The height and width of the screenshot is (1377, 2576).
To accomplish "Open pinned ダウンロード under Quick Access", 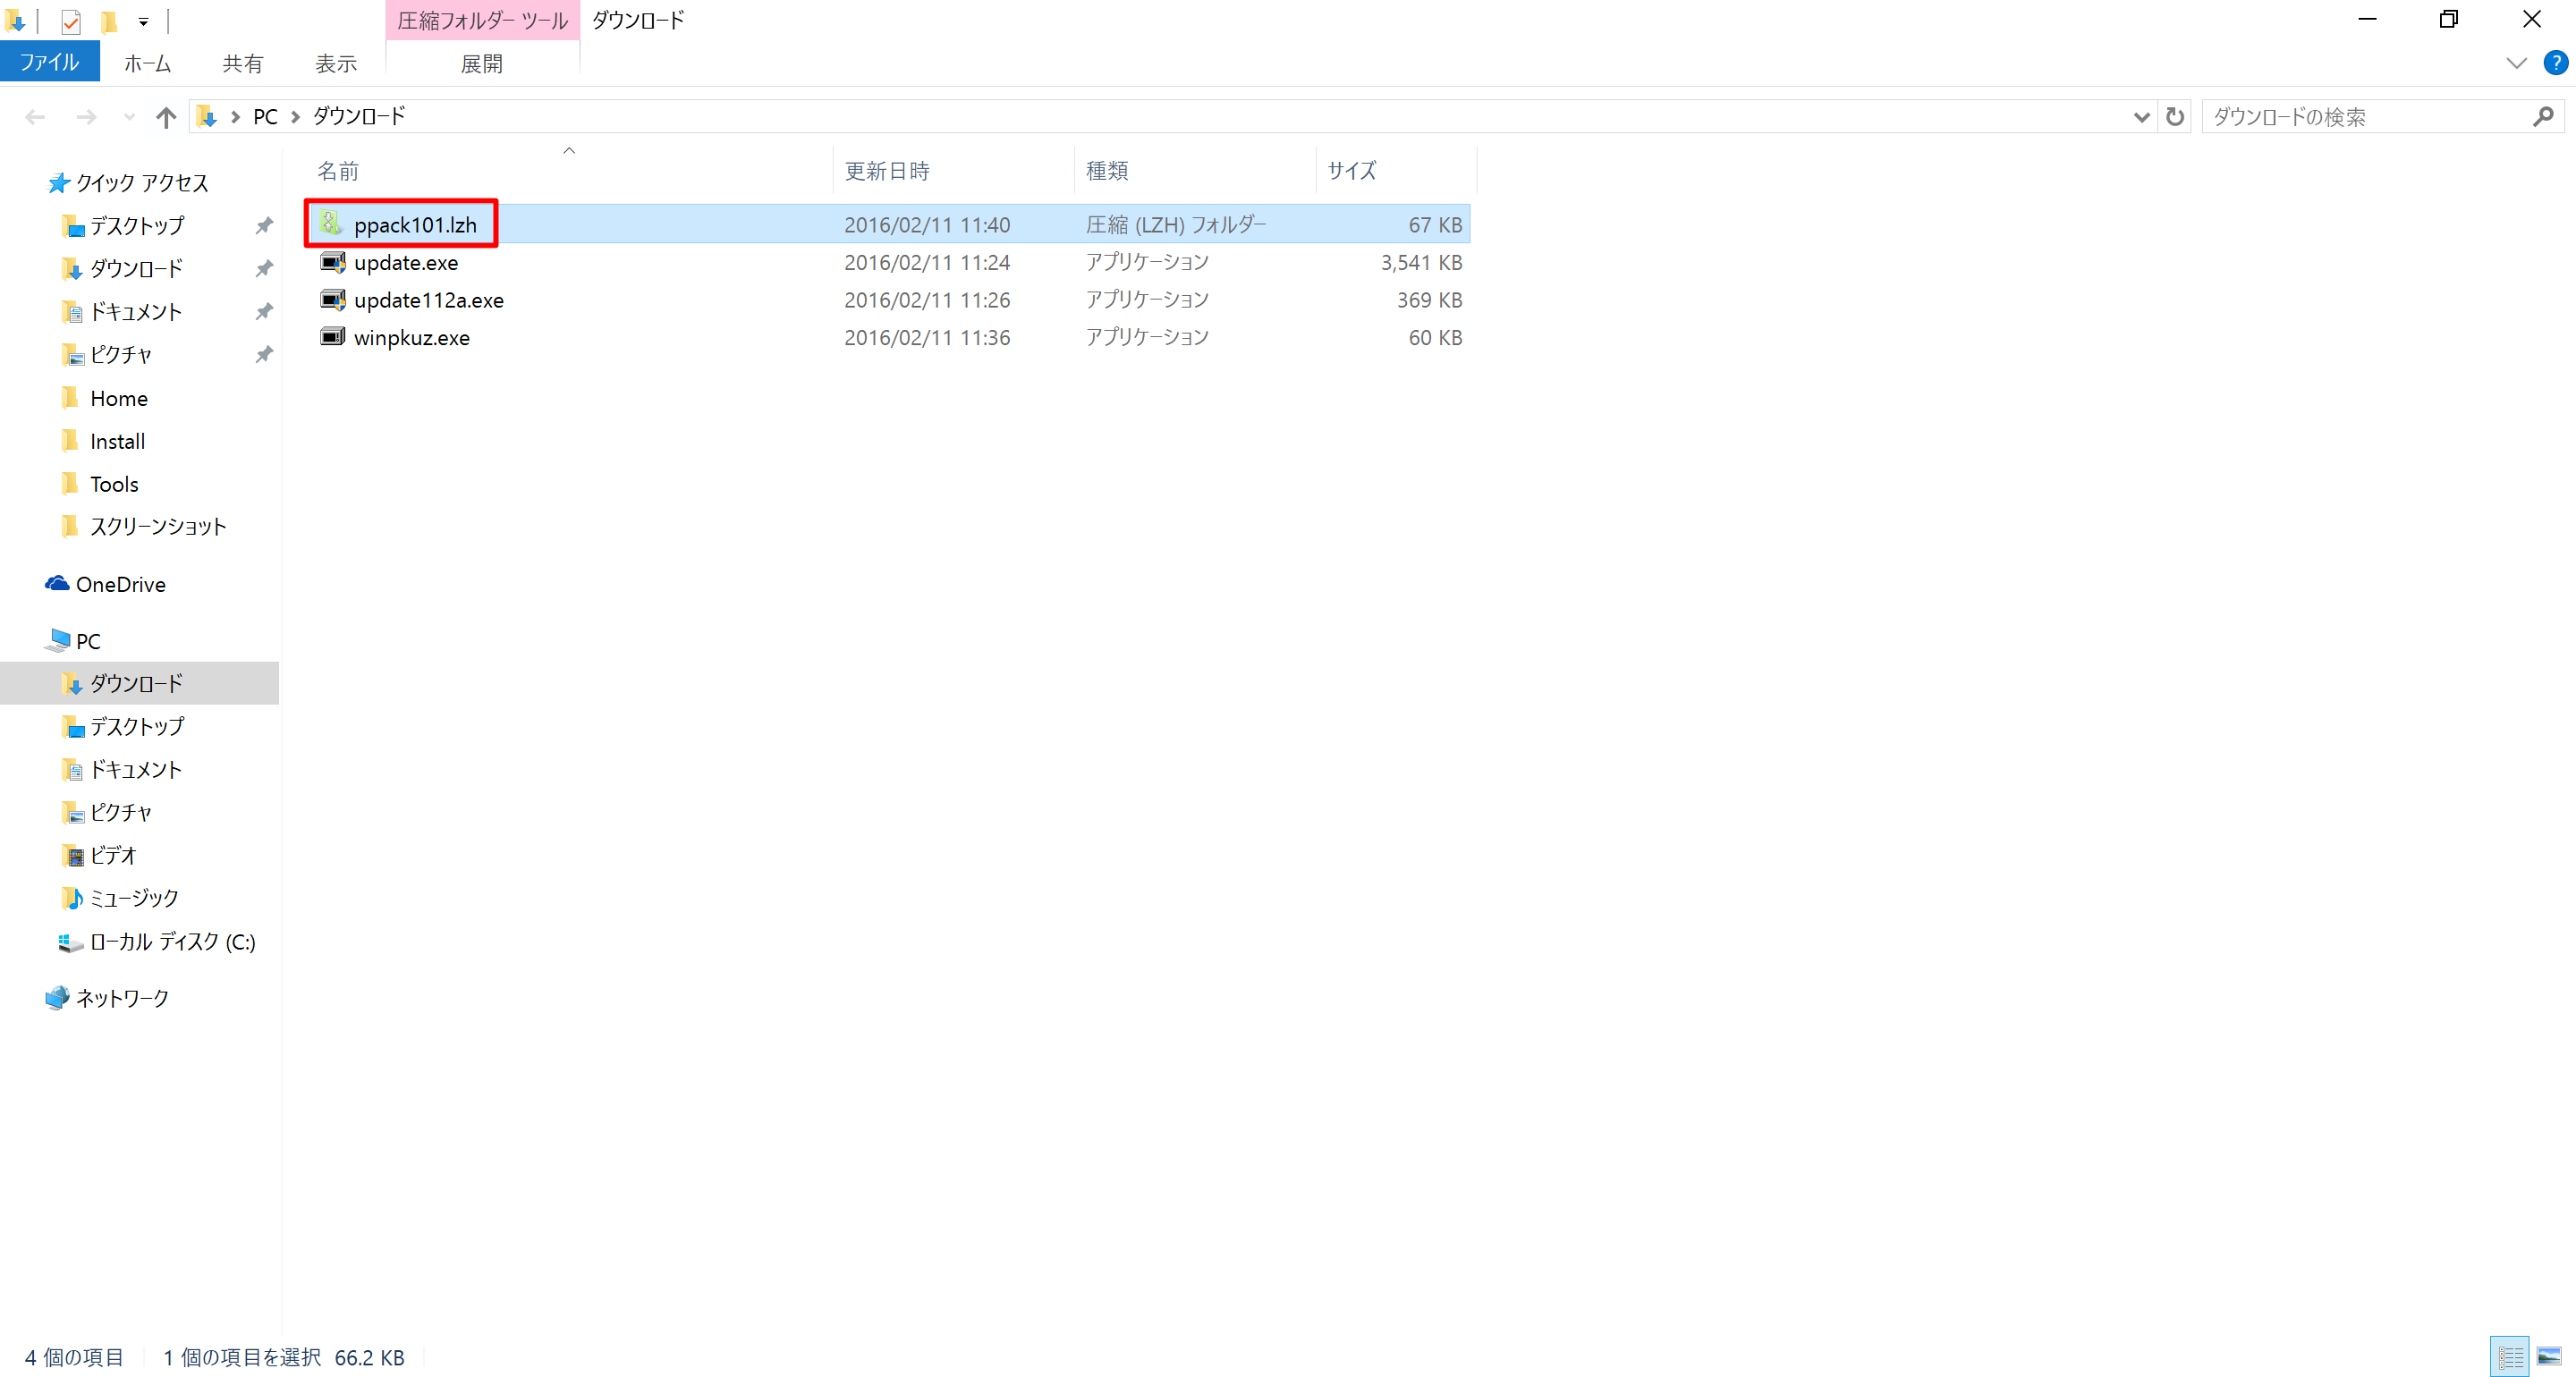I will click(136, 269).
